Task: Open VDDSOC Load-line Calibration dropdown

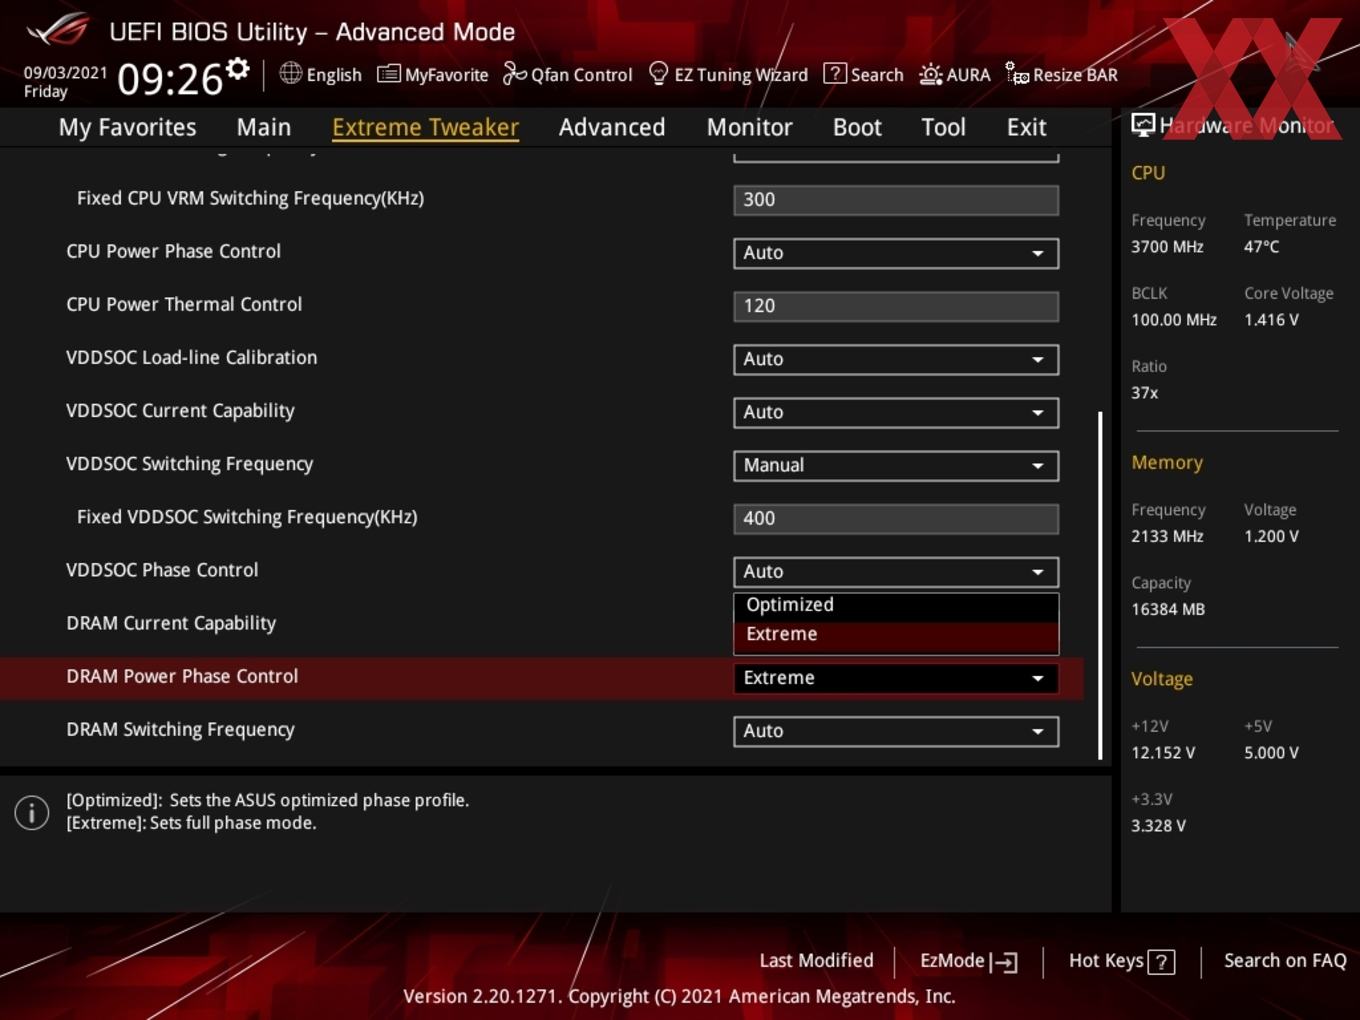Action: coord(896,359)
